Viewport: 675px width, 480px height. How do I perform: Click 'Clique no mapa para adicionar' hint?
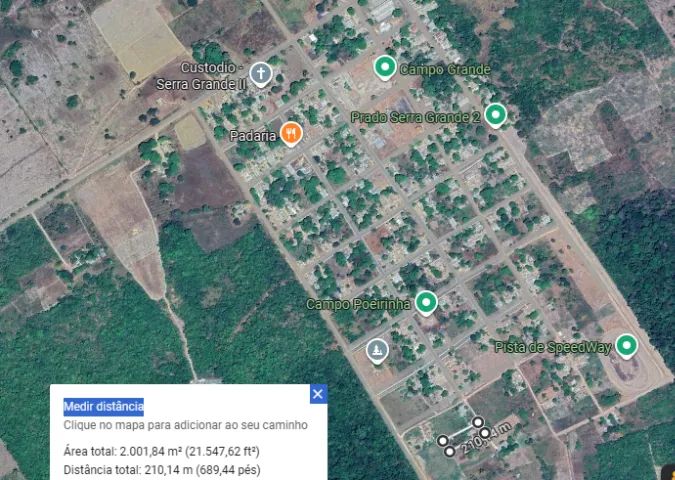click(186, 425)
